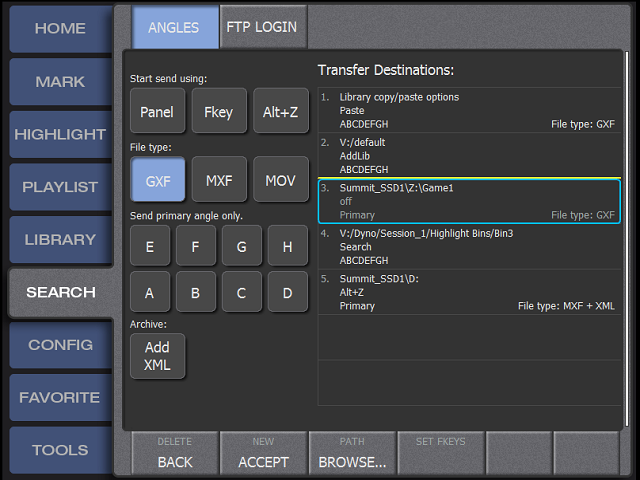Switch to the FTP LOGIN tab
The image size is (640, 480).
pyautogui.click(x=262, y=27)
